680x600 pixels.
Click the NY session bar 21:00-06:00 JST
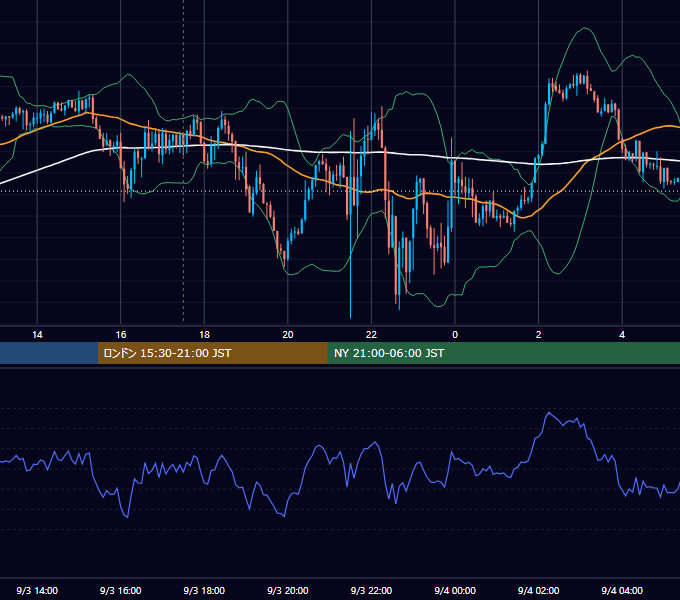[503, 353]
